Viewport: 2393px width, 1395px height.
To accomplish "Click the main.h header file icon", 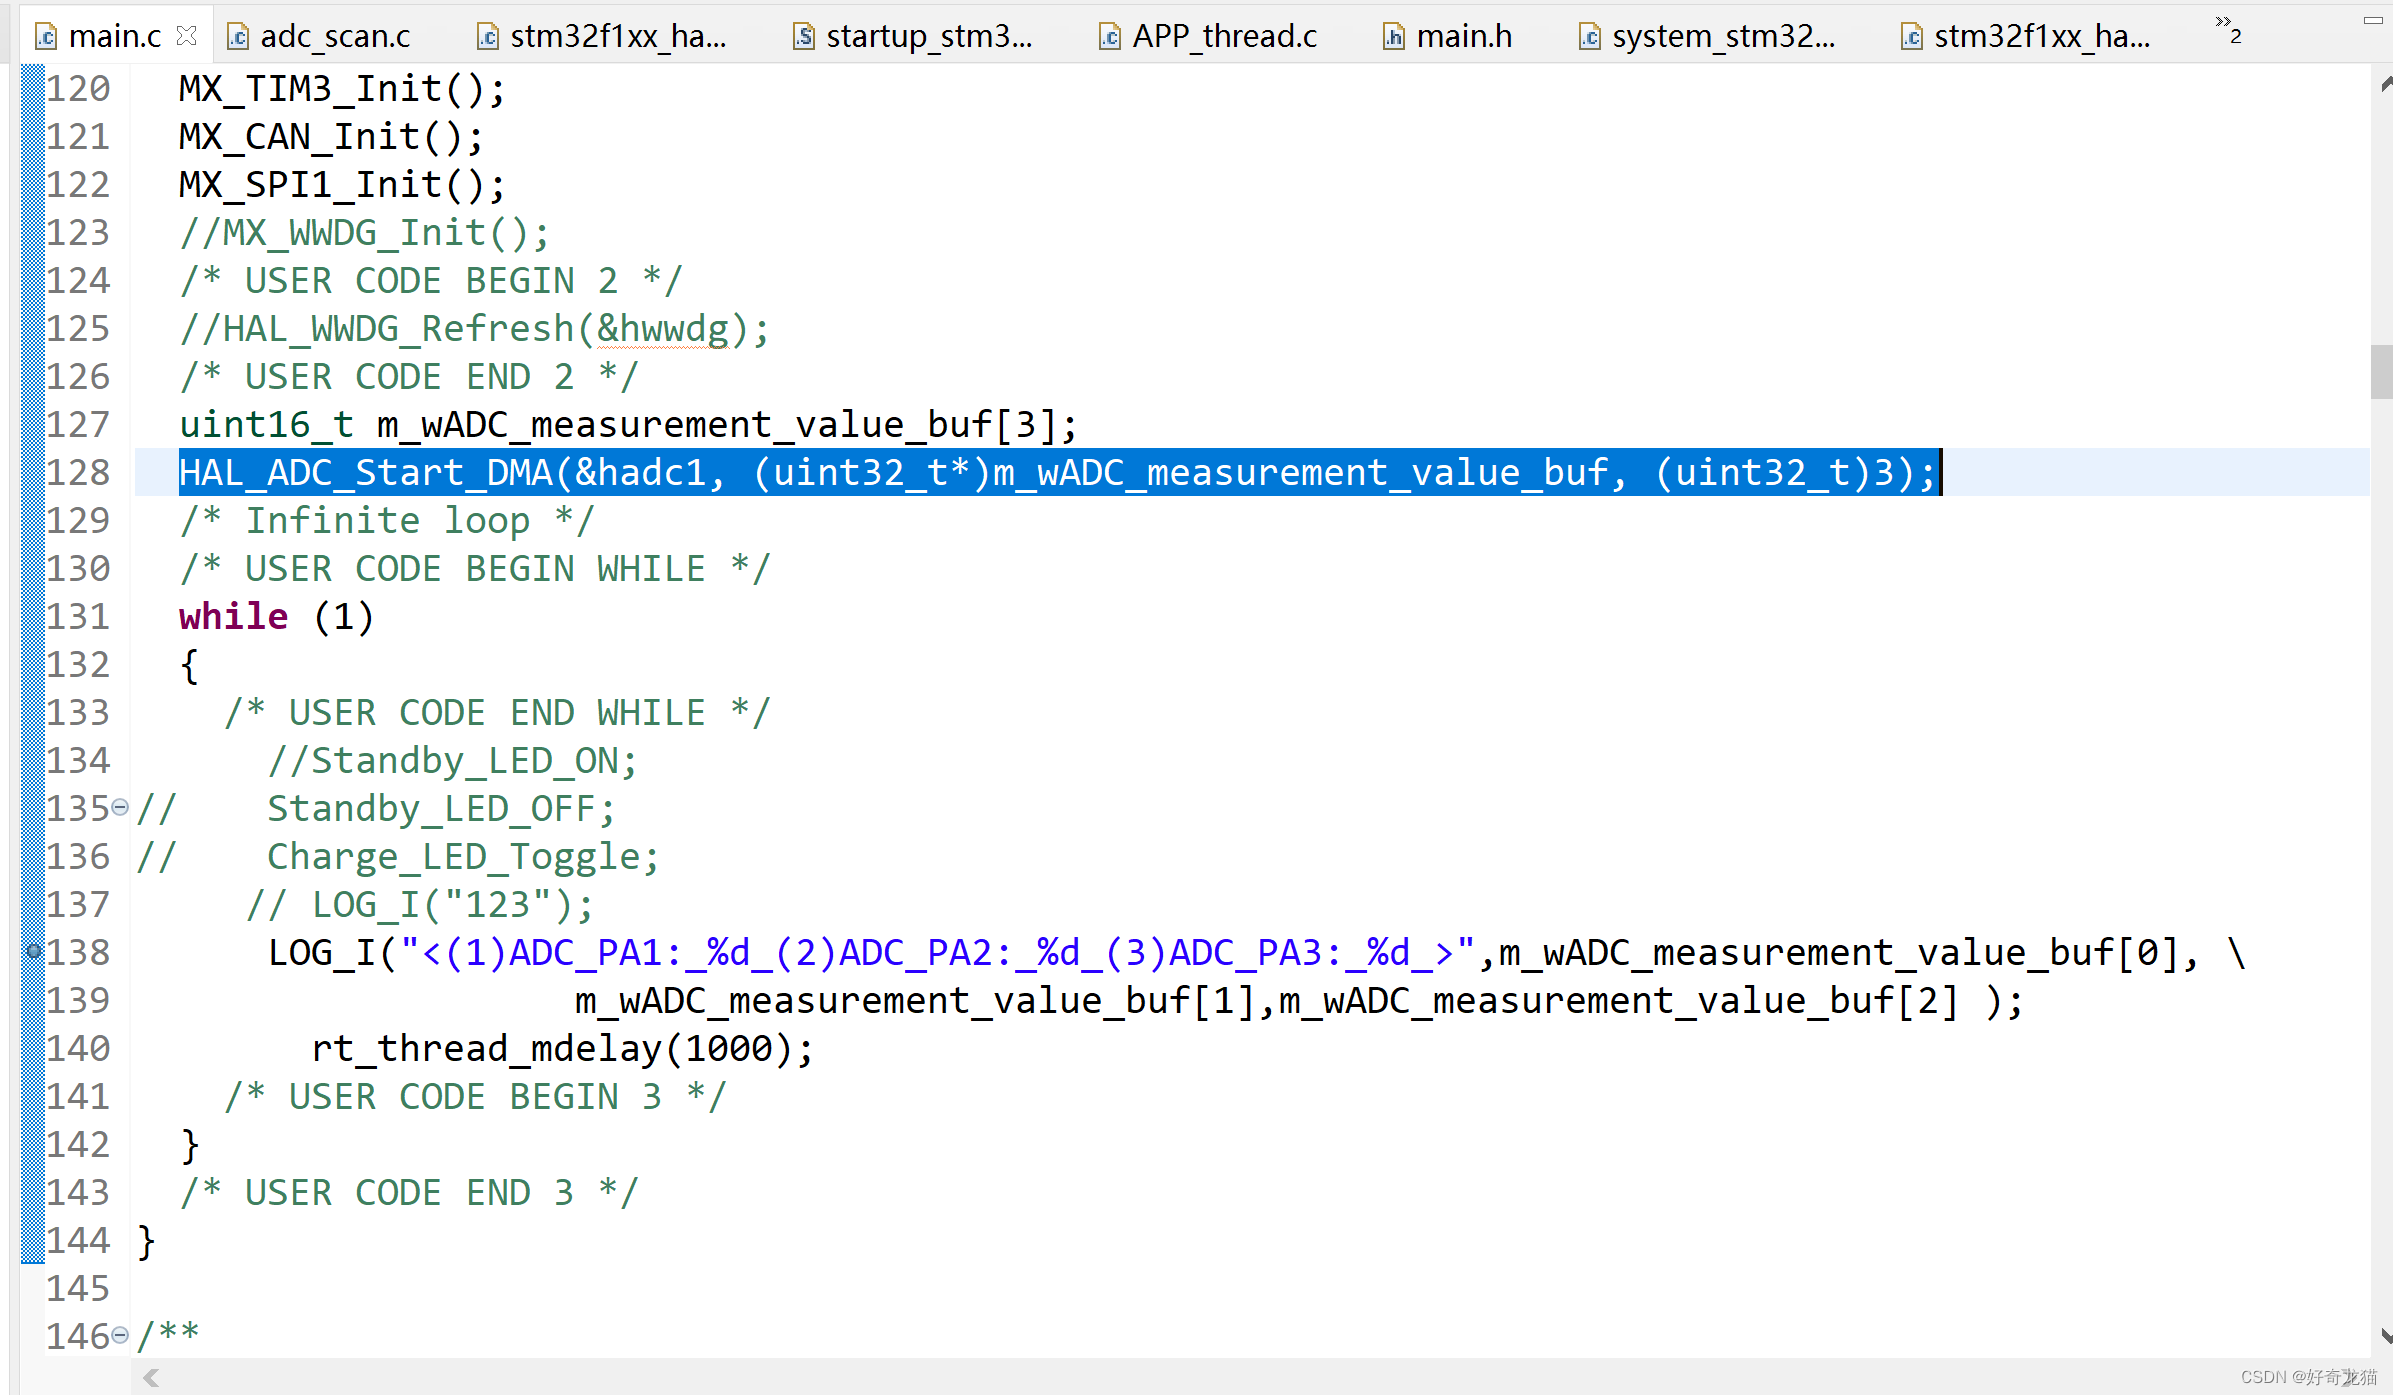I will [x=1394, y=37].
